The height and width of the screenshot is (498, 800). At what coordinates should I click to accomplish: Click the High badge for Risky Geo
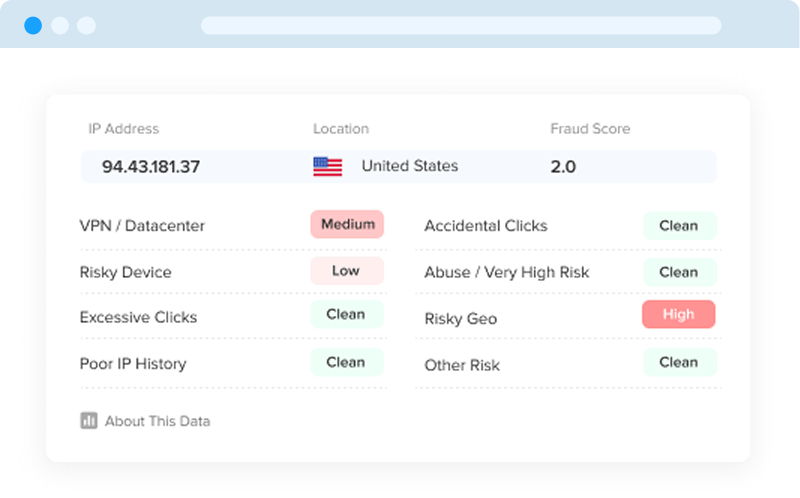(x=679, y=314)
